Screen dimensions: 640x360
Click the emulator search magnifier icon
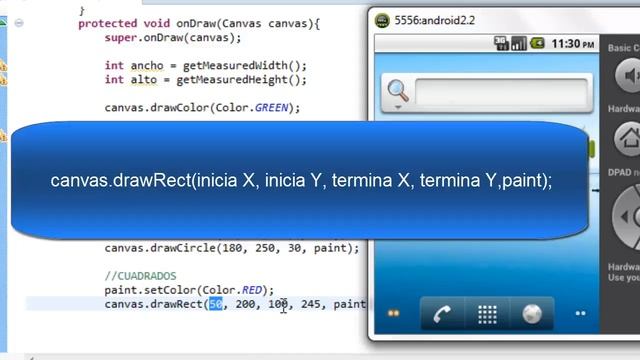[x=398, y=91]
